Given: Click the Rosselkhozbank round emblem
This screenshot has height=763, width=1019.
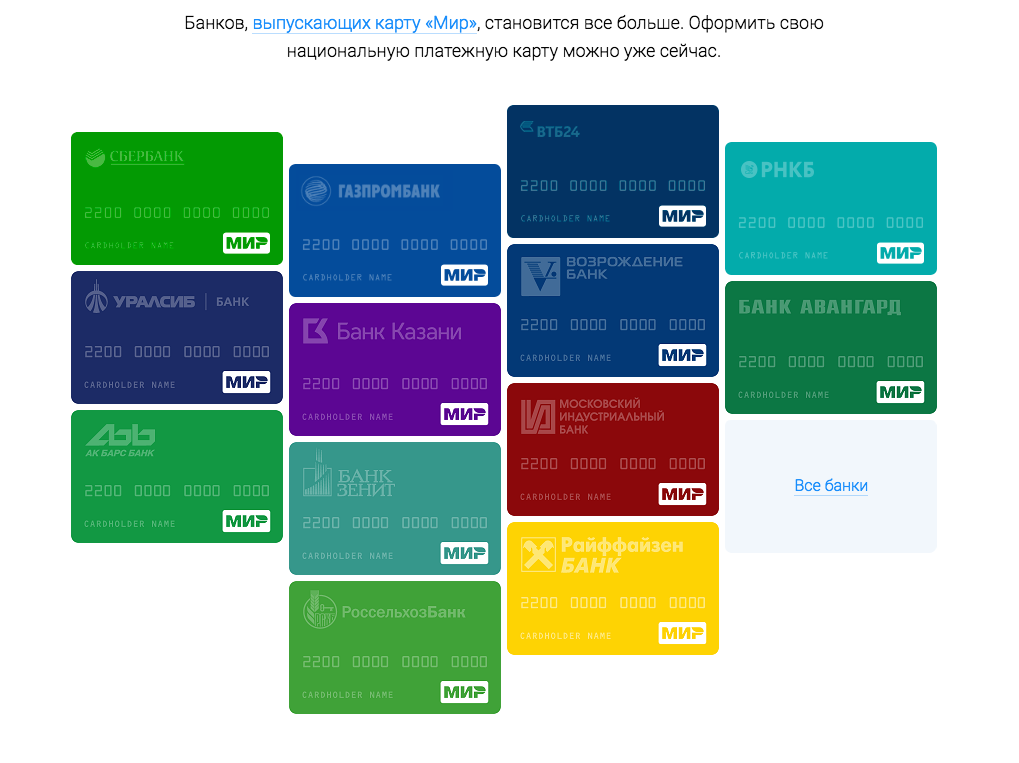Looking at the screenshot, I should [x=319, y=610].
